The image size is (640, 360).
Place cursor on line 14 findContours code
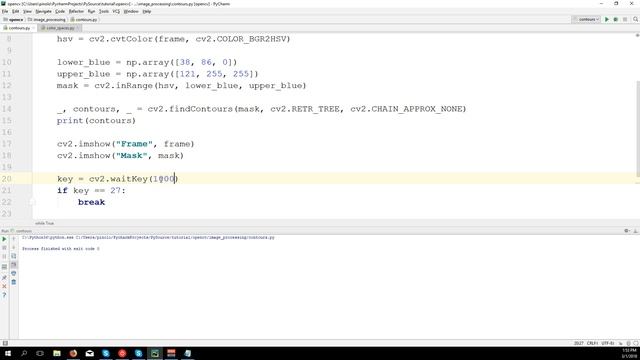pyautogui.click(x=261, y=109)
